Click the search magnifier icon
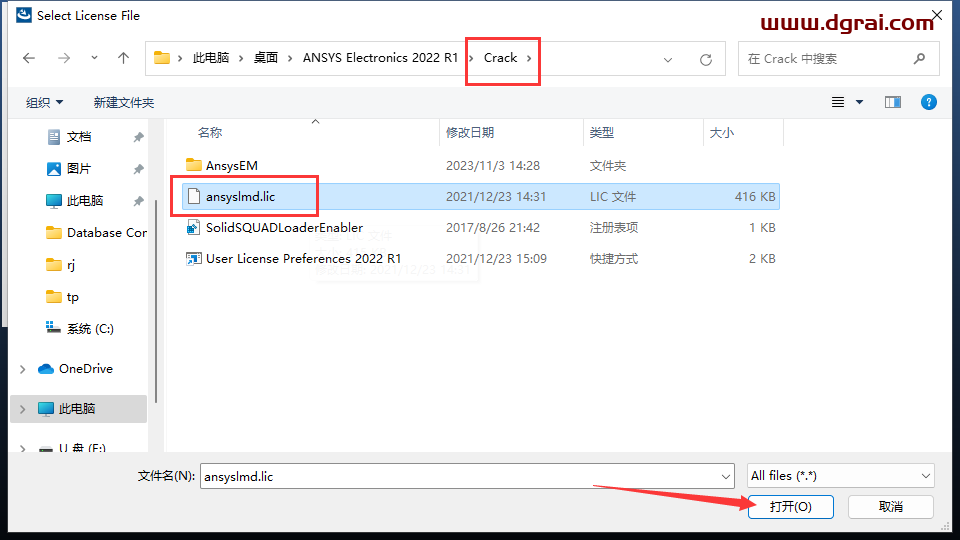The height and width of the screenshot is (540, 960). pyautogui.click(x=919, y=59)
